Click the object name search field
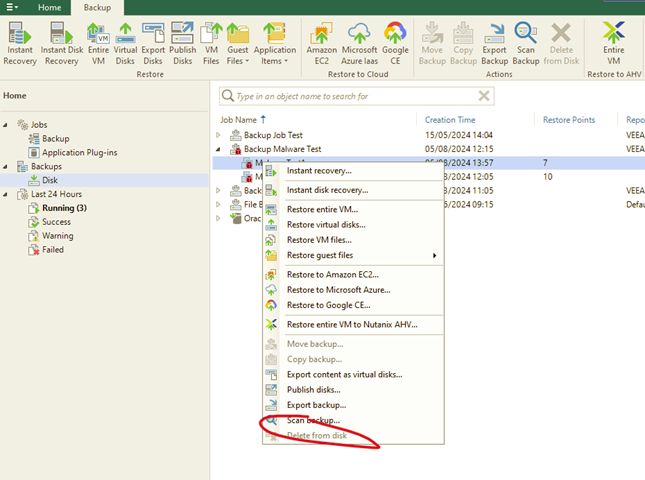 [x=356, y=96]
